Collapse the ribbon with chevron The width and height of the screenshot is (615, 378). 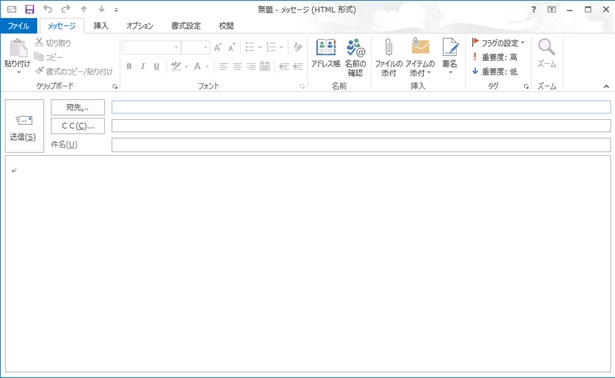click(606, 87)
